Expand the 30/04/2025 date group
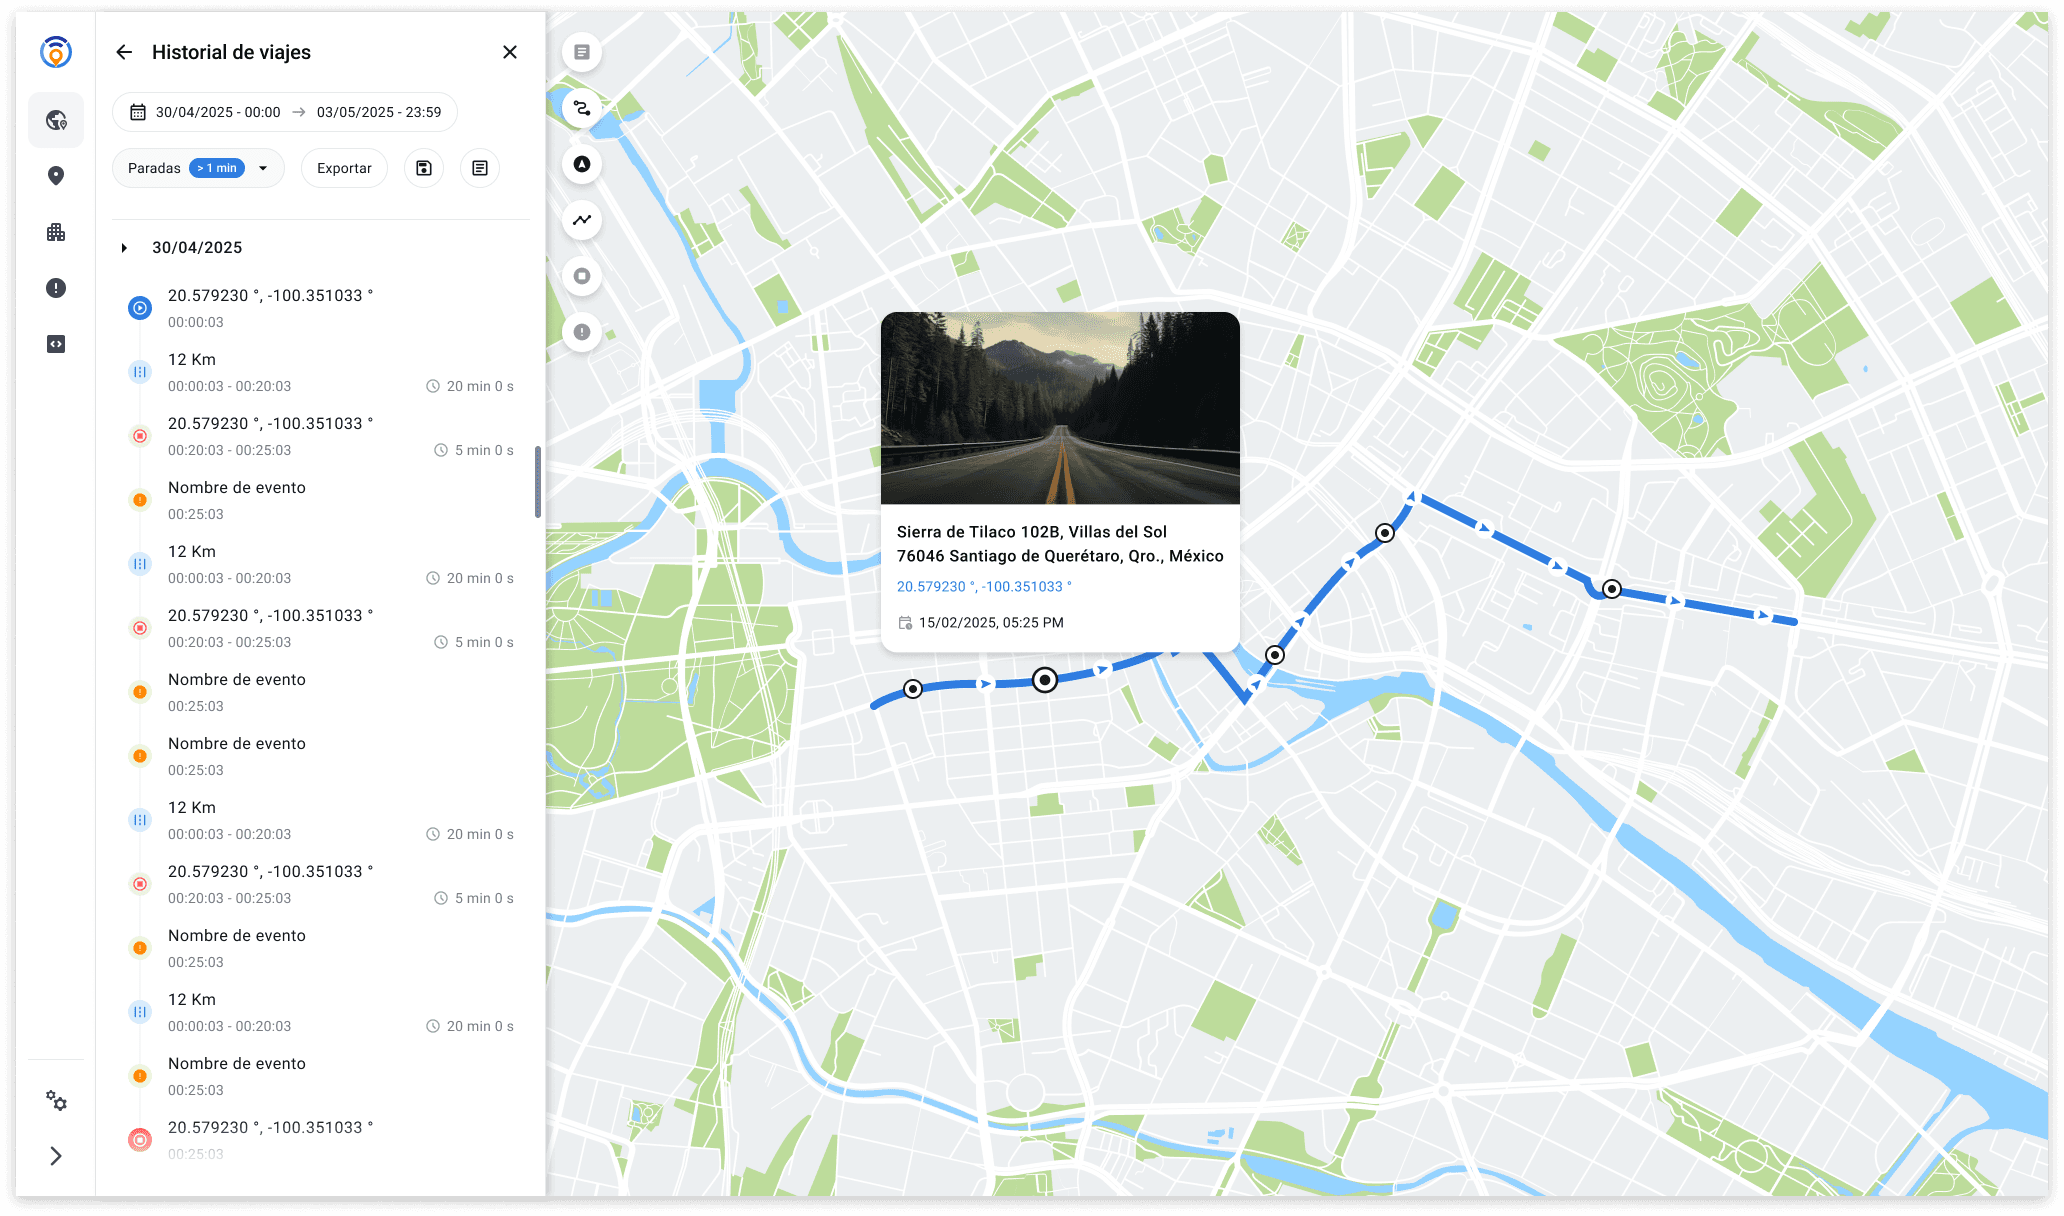 click(124, 248)
